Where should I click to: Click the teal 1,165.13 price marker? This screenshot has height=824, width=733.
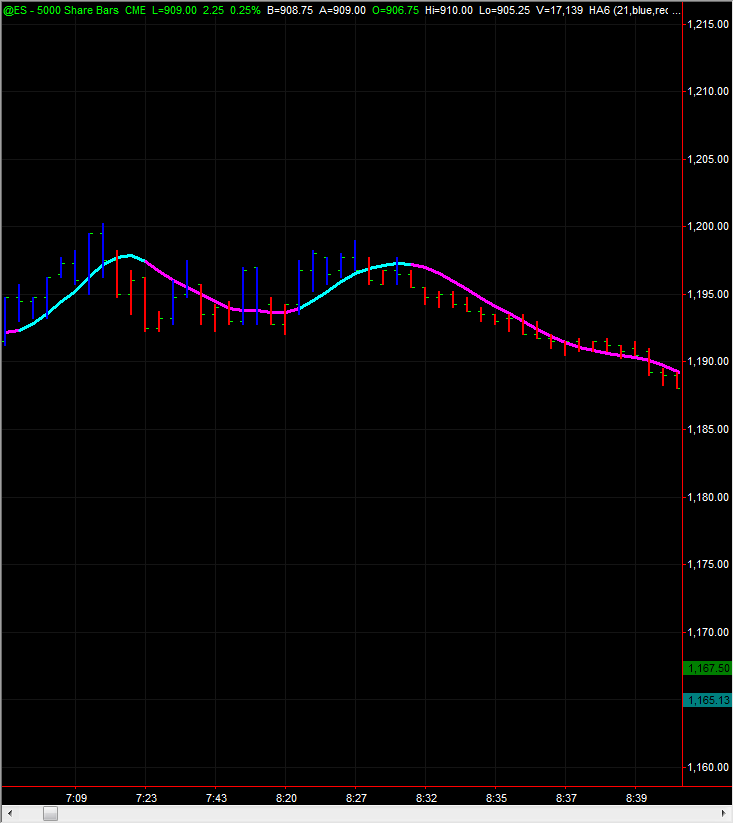pos(707,700)
